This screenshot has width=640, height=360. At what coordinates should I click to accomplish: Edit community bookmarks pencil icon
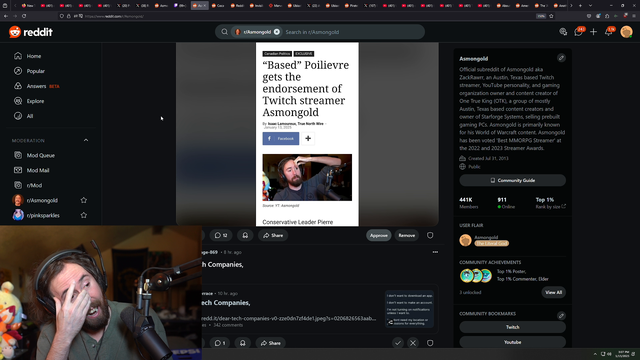point(561,316)
